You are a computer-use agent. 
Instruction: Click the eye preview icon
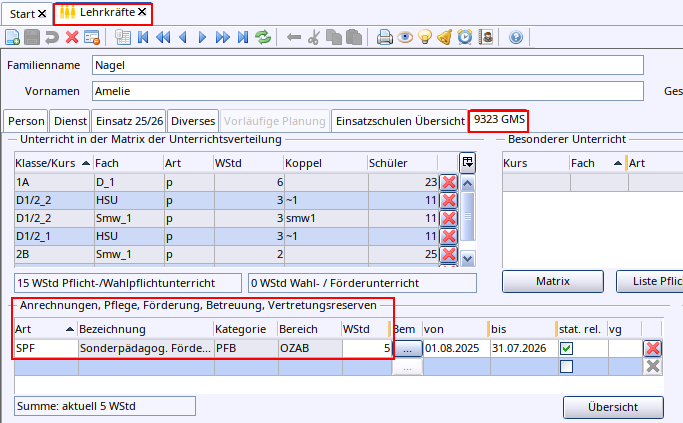click(x=405, y=38)
